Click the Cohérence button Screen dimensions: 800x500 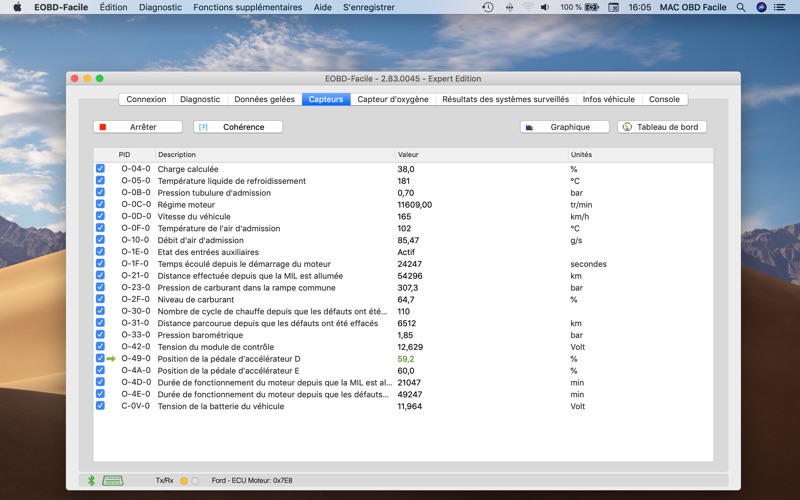click(238, 127)
